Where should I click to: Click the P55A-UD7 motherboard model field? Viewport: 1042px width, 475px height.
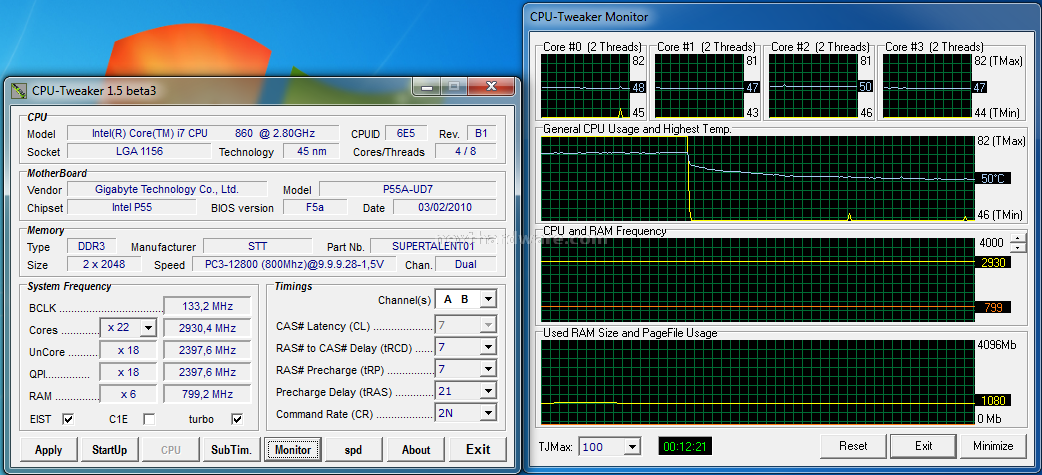pyautogui.click(x=407, y=189)
